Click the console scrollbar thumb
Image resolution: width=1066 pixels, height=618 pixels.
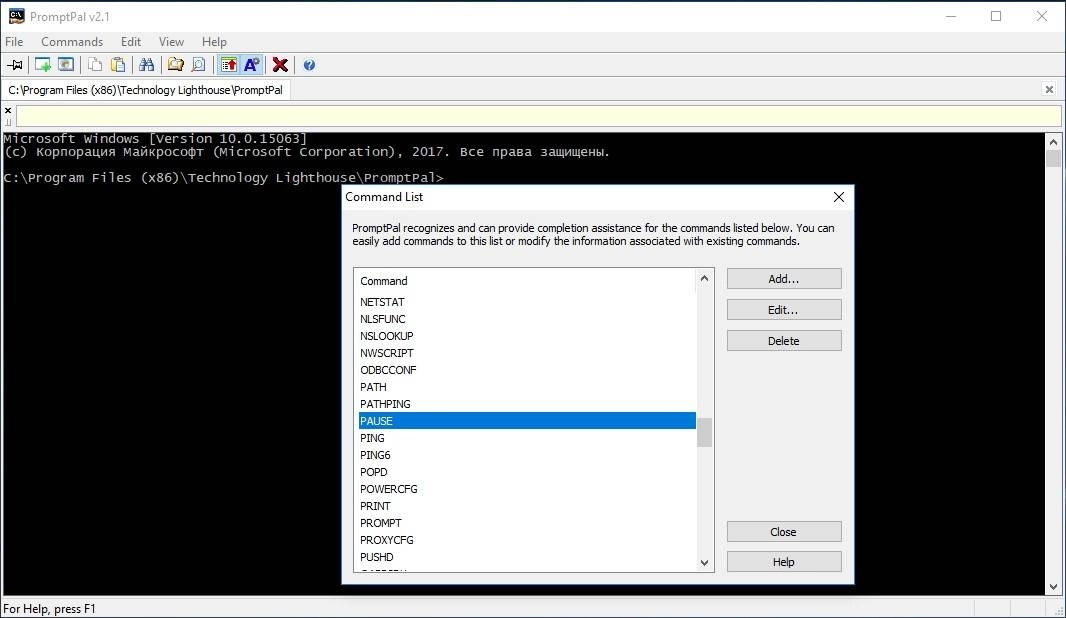tap(1053, 158)
